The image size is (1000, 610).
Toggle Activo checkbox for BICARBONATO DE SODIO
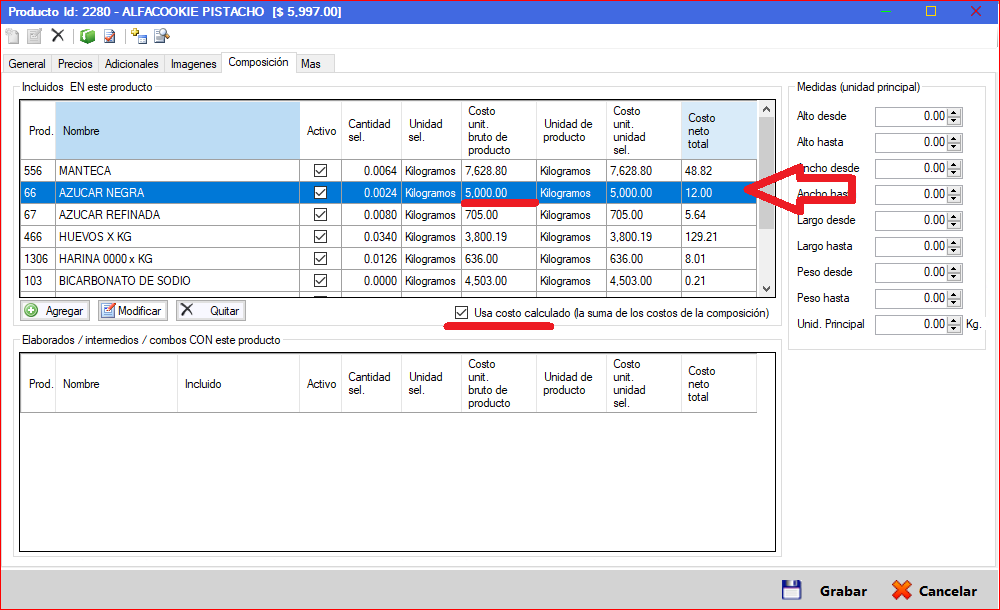point(321,281)
